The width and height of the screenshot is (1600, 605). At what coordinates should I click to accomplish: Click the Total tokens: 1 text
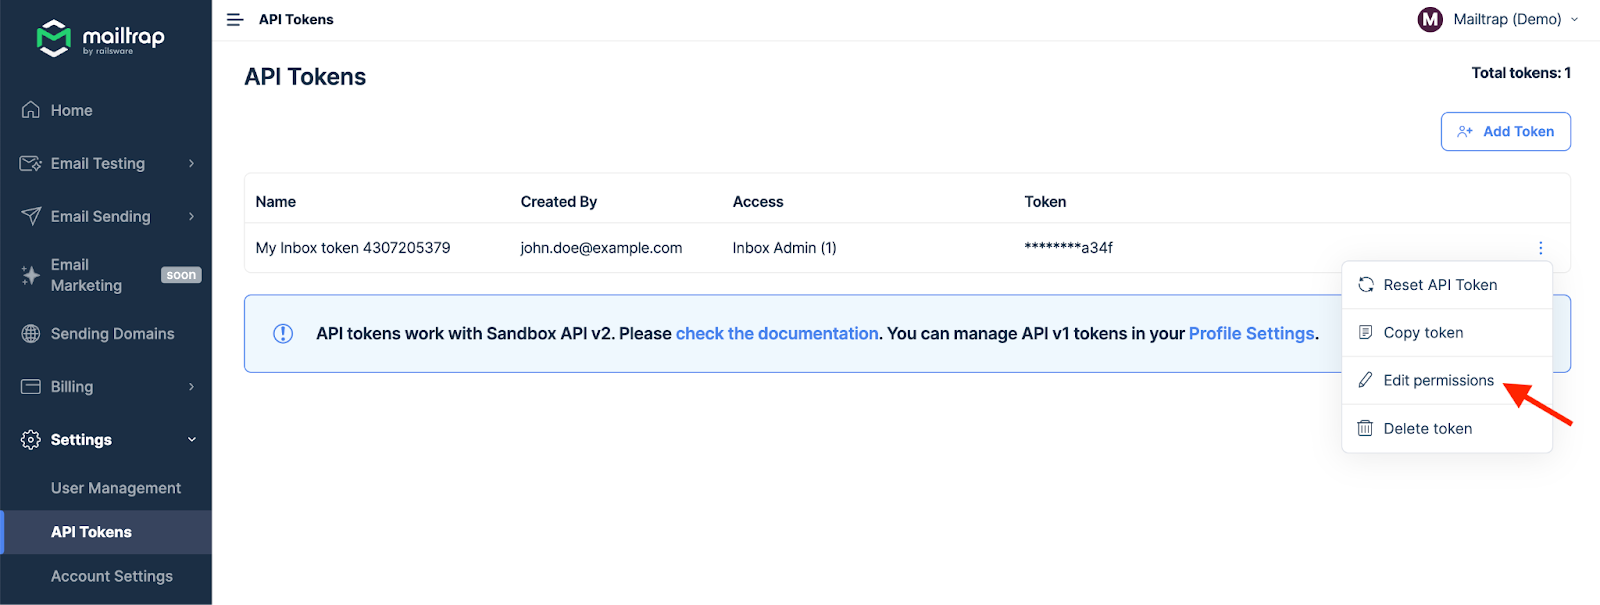pyautogui.click(x=1521, y=73)
